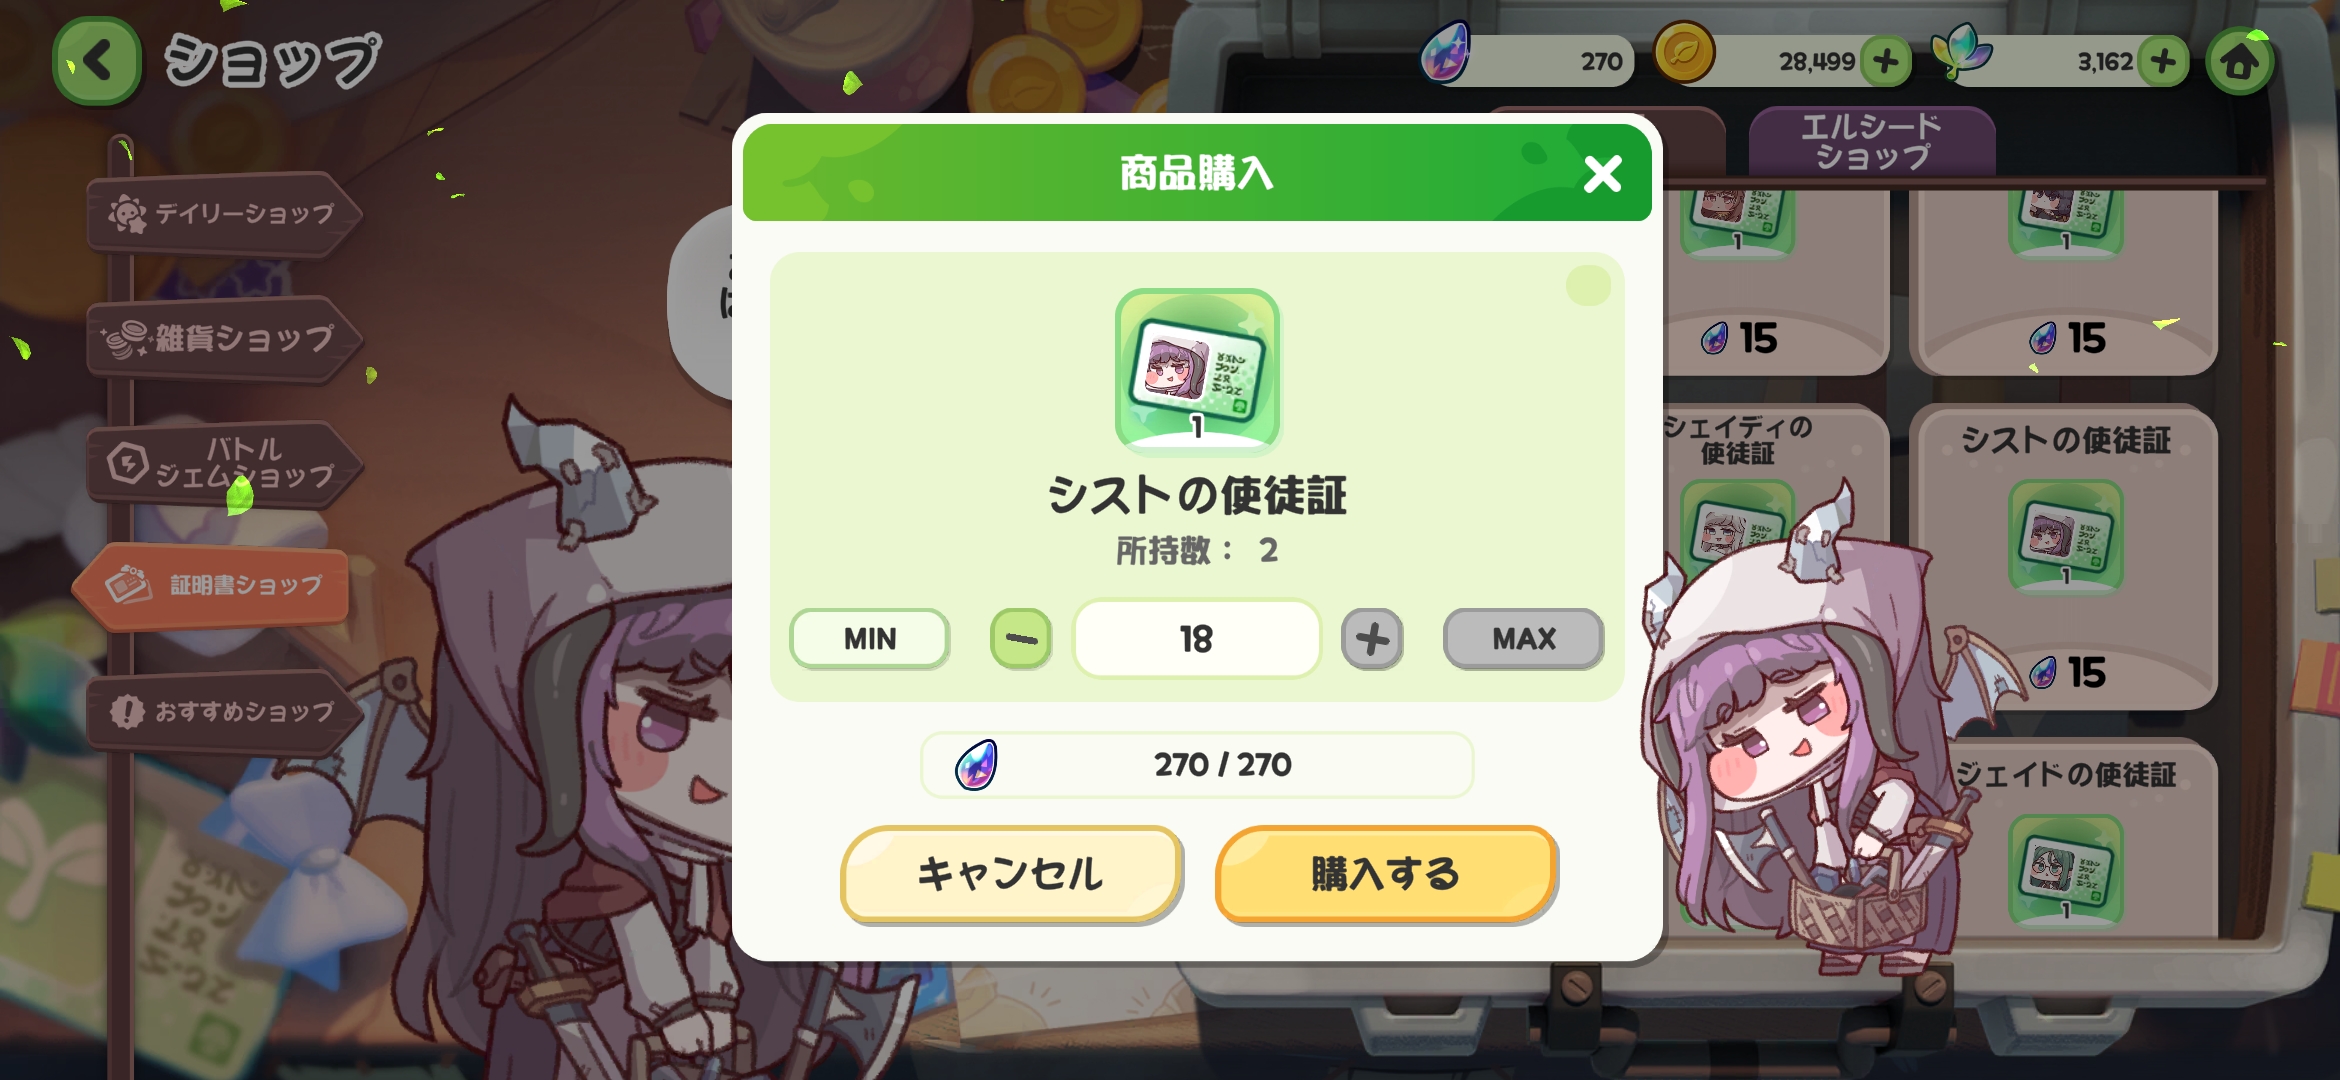Tap the home icon button

[2240, 62]
